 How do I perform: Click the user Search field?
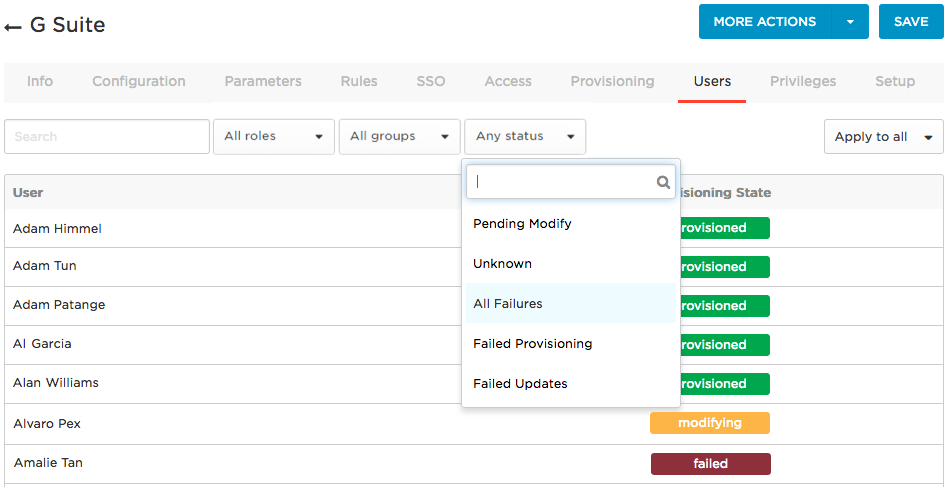point(107,137)
